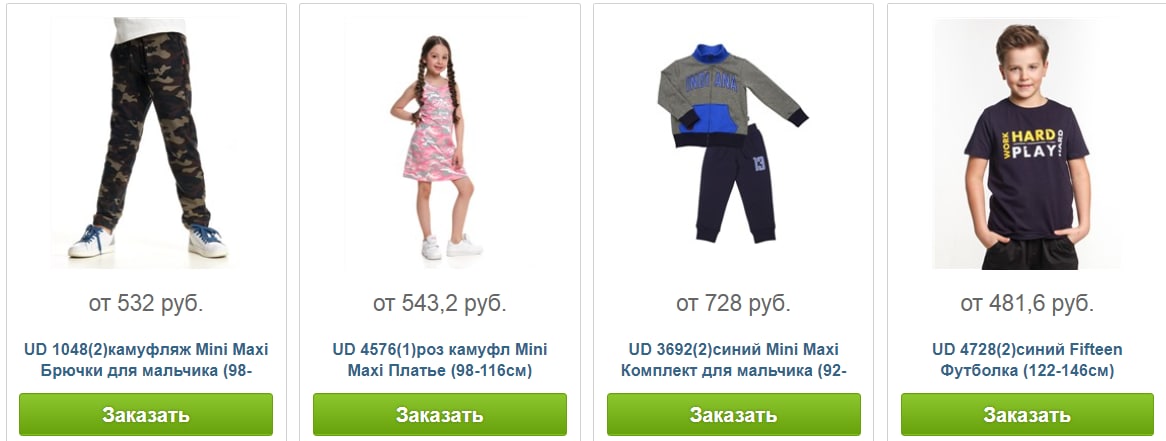Open the blue boys' set product photo
This screenshot has height=441, width=1166.
[733, 143]
